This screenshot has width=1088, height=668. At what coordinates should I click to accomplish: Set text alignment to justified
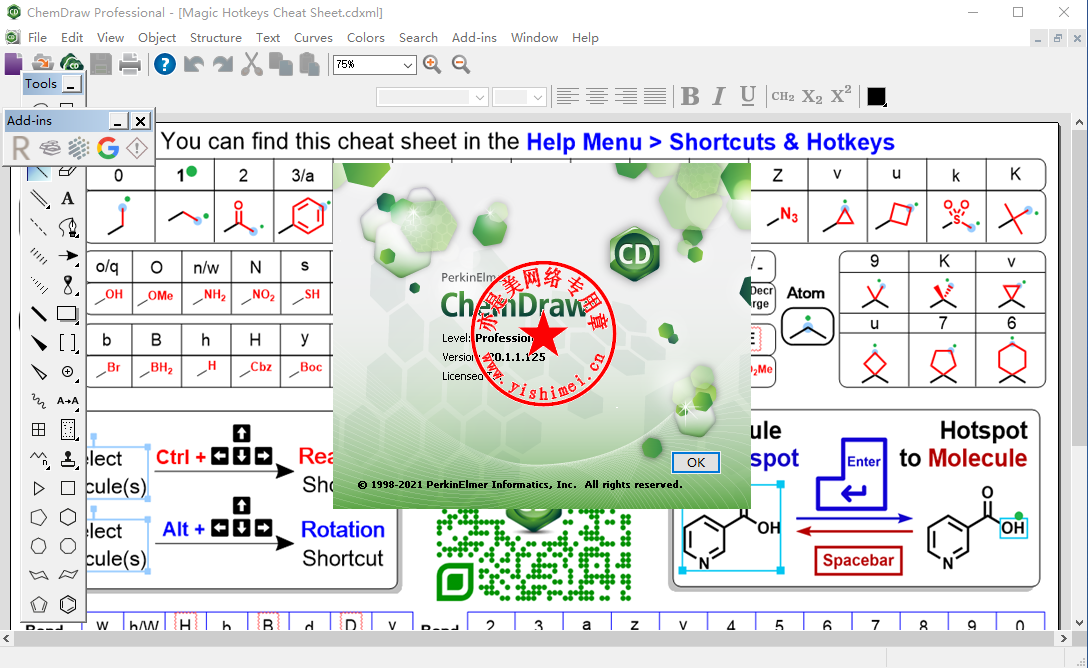pyautogui.click(x=655, y=96)
